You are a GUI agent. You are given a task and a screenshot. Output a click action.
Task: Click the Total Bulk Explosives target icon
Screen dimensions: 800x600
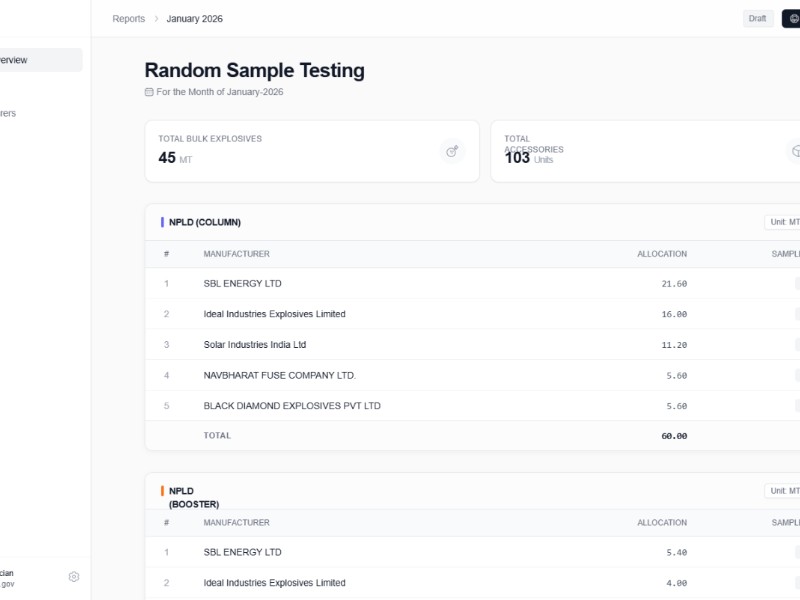[x=452, y=151]
